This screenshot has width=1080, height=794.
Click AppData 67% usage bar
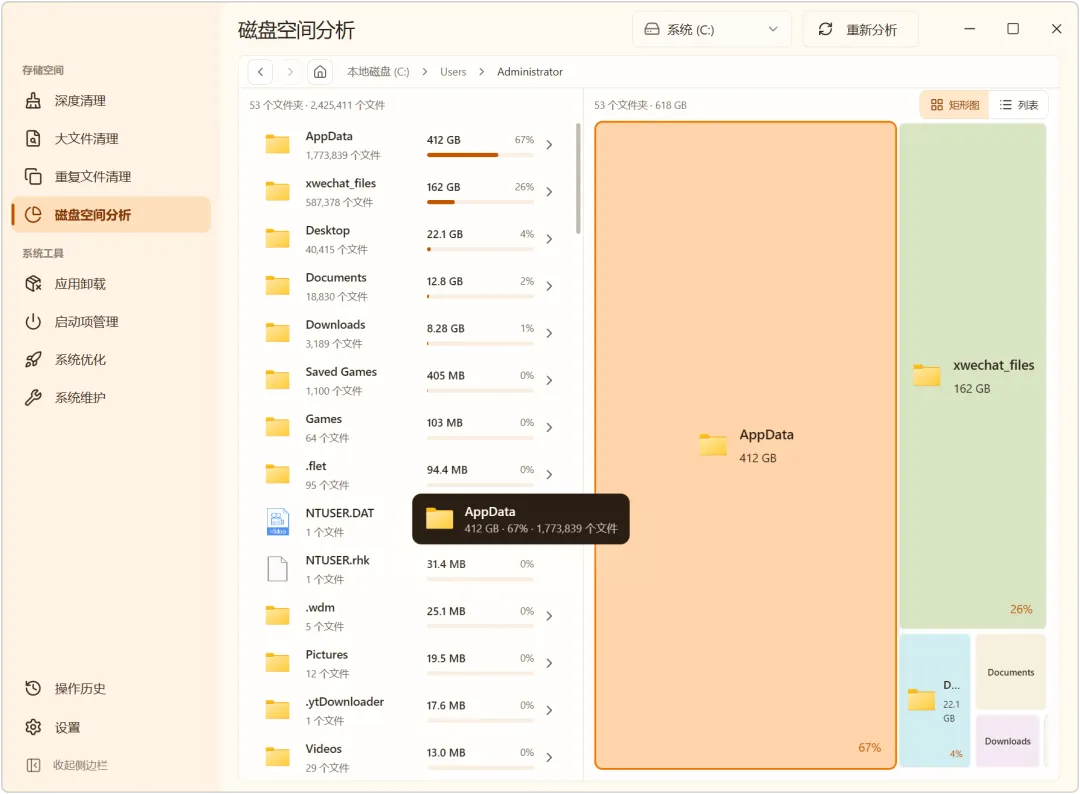click(x=480, y=155)
